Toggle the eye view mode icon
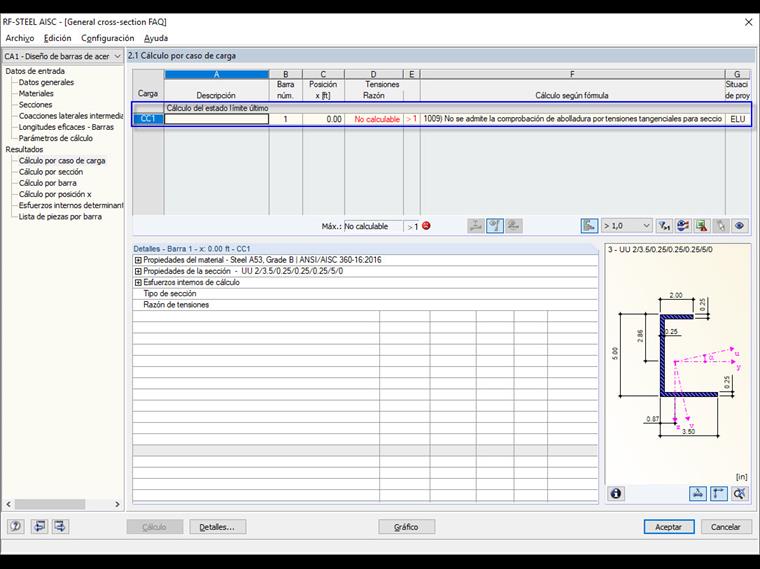This screenshot has width=760, height=569. point(739,226)
